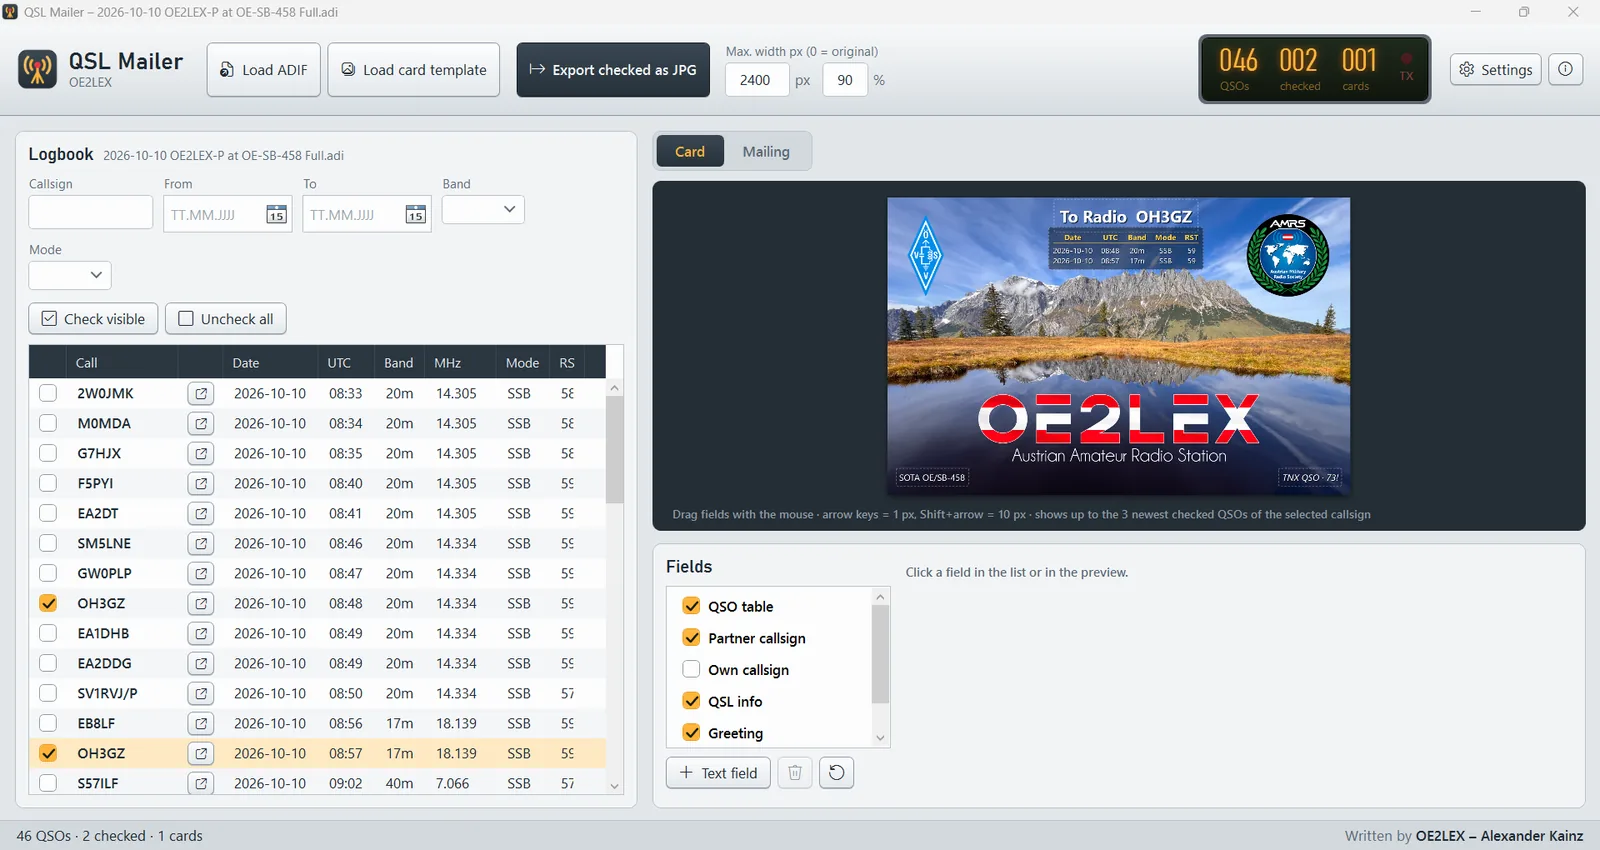Click Load card template button
Image resolution: width=1600 pixels, height=850 pixels.
tap(414, 70)
